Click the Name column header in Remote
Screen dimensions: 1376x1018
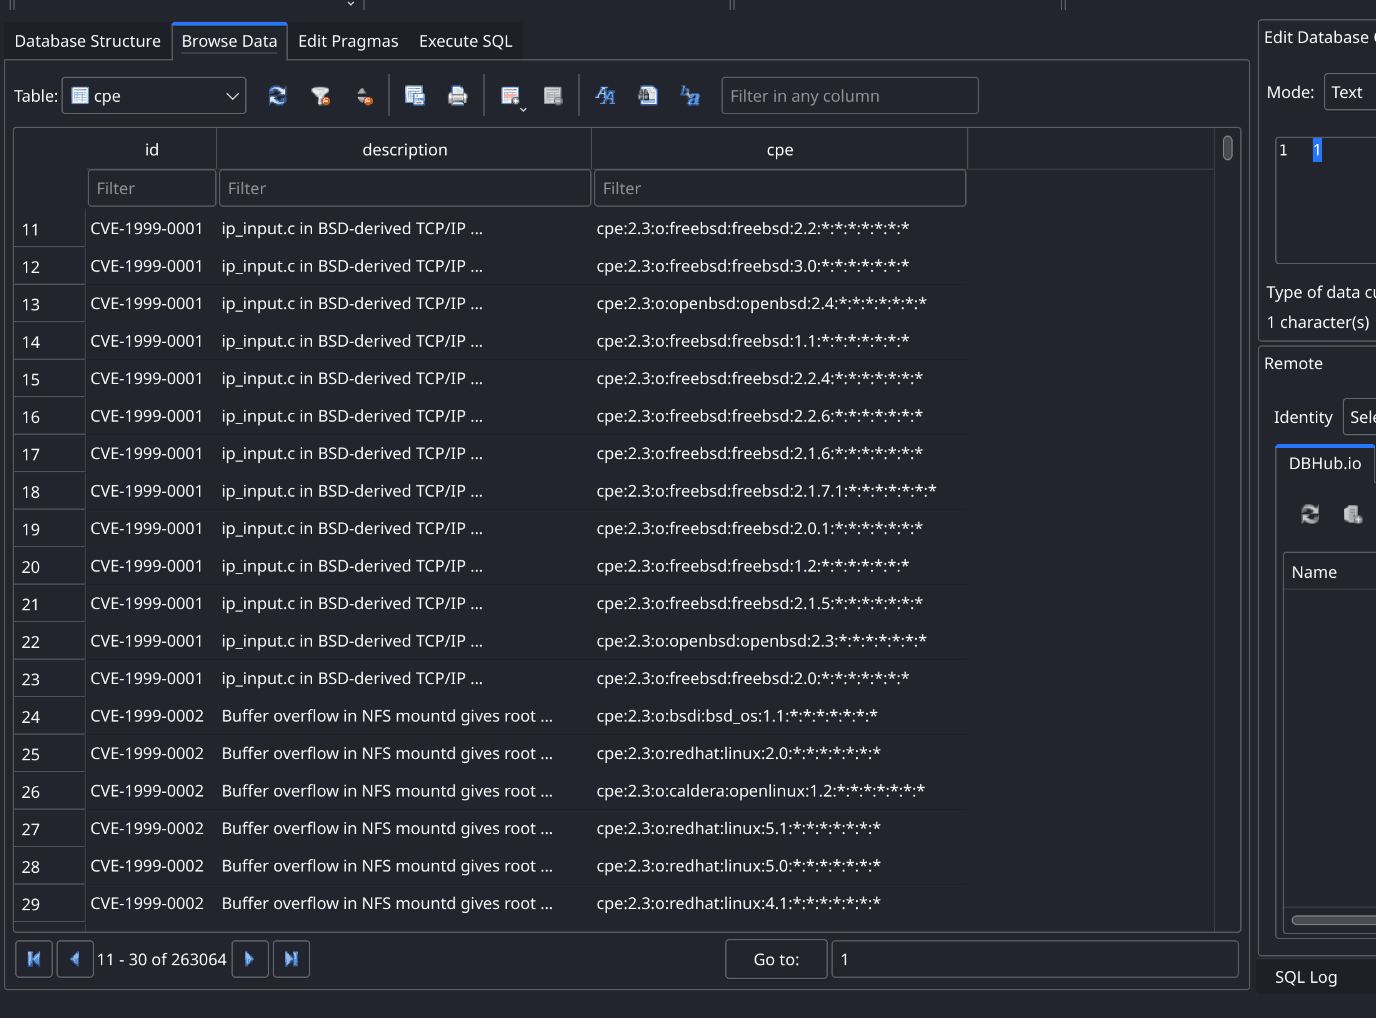(1330, 572)
